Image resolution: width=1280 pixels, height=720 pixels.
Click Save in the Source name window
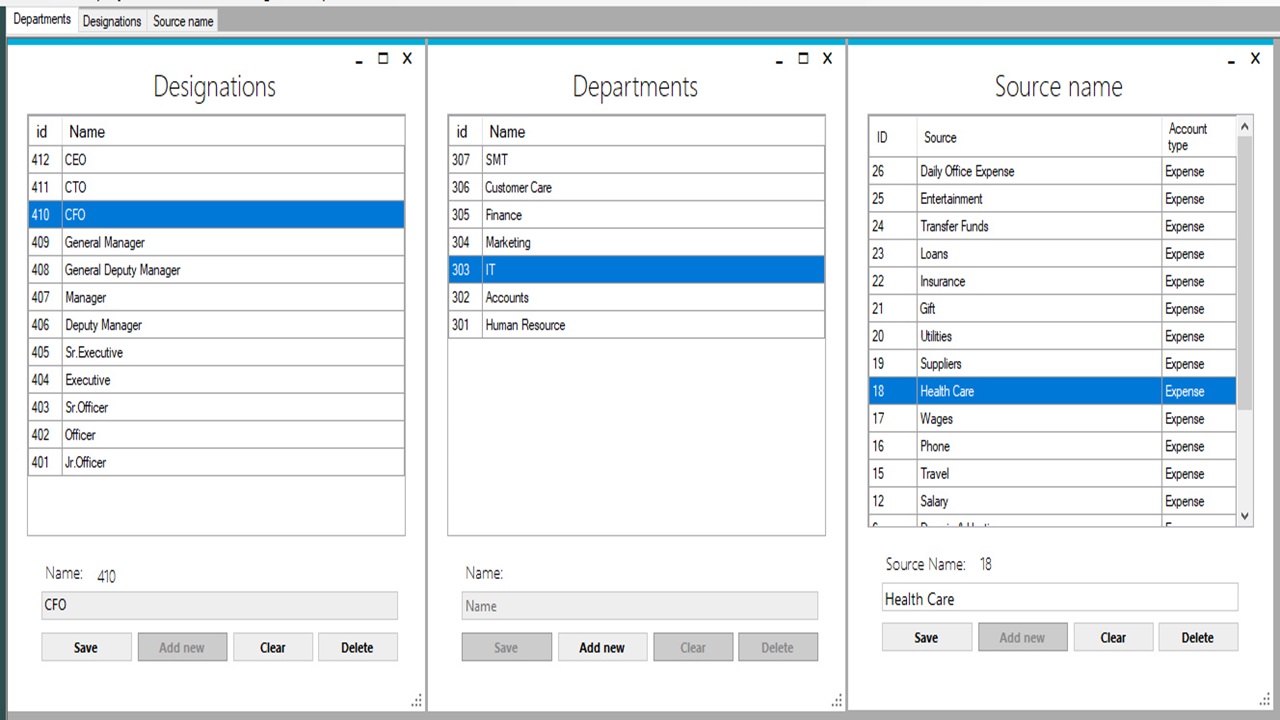pos(925,637)
